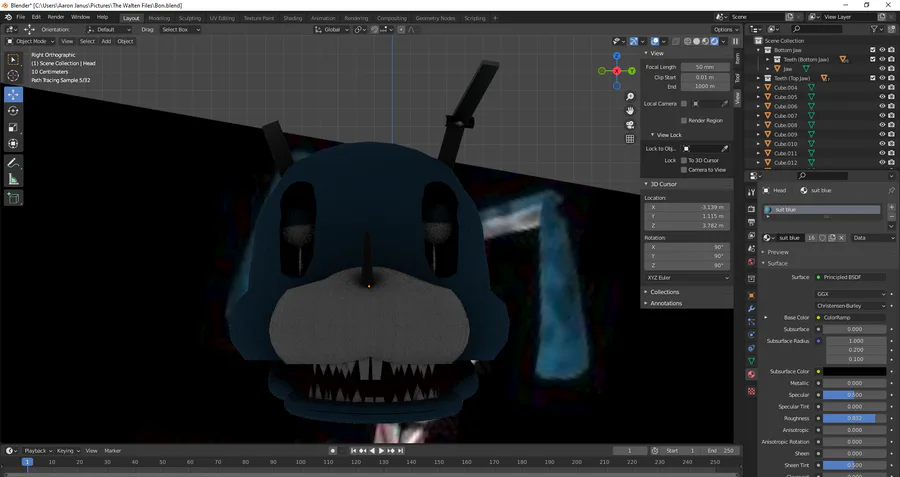Click the Playback button in timeline
The image size is (900, 477).
[x=38, y=451]
